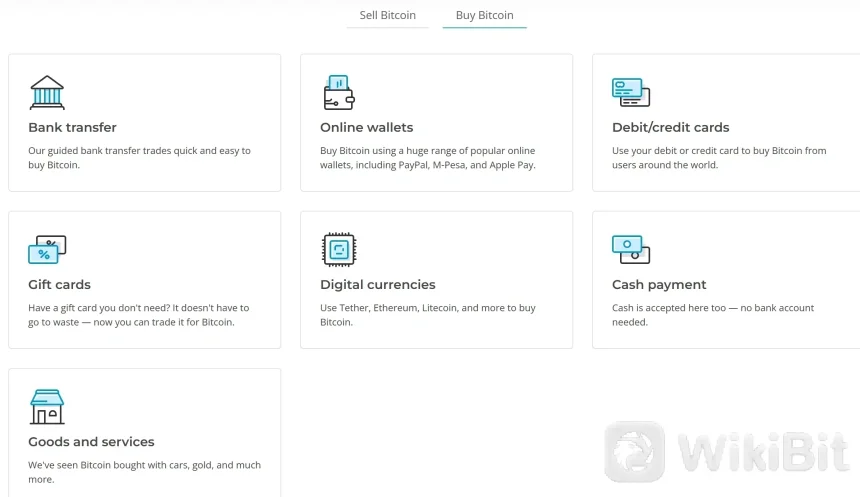
Task: Click the PayPal, M-Pesa, Apple Pay description
Action: coord(428,158)
